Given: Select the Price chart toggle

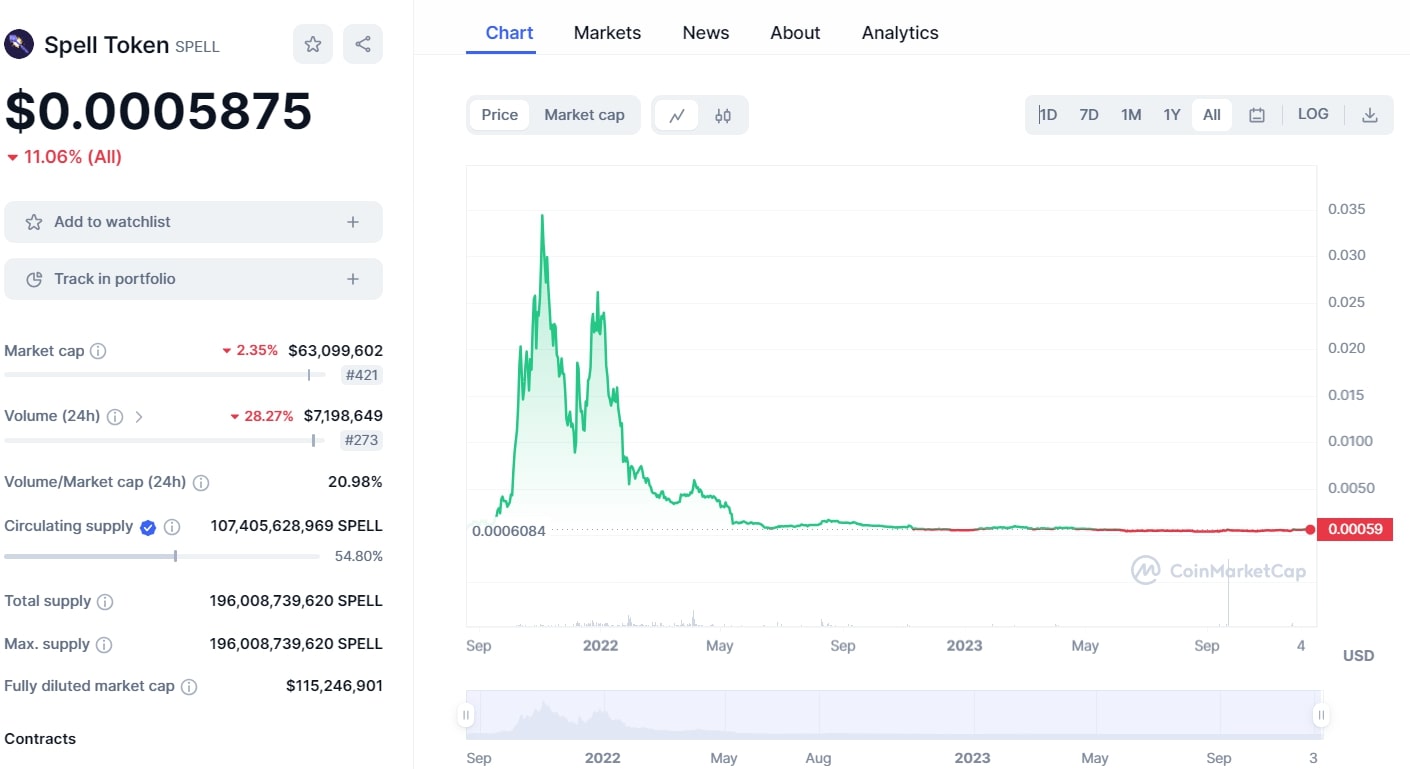Looking at the screenshot, I should coord(500,115).
